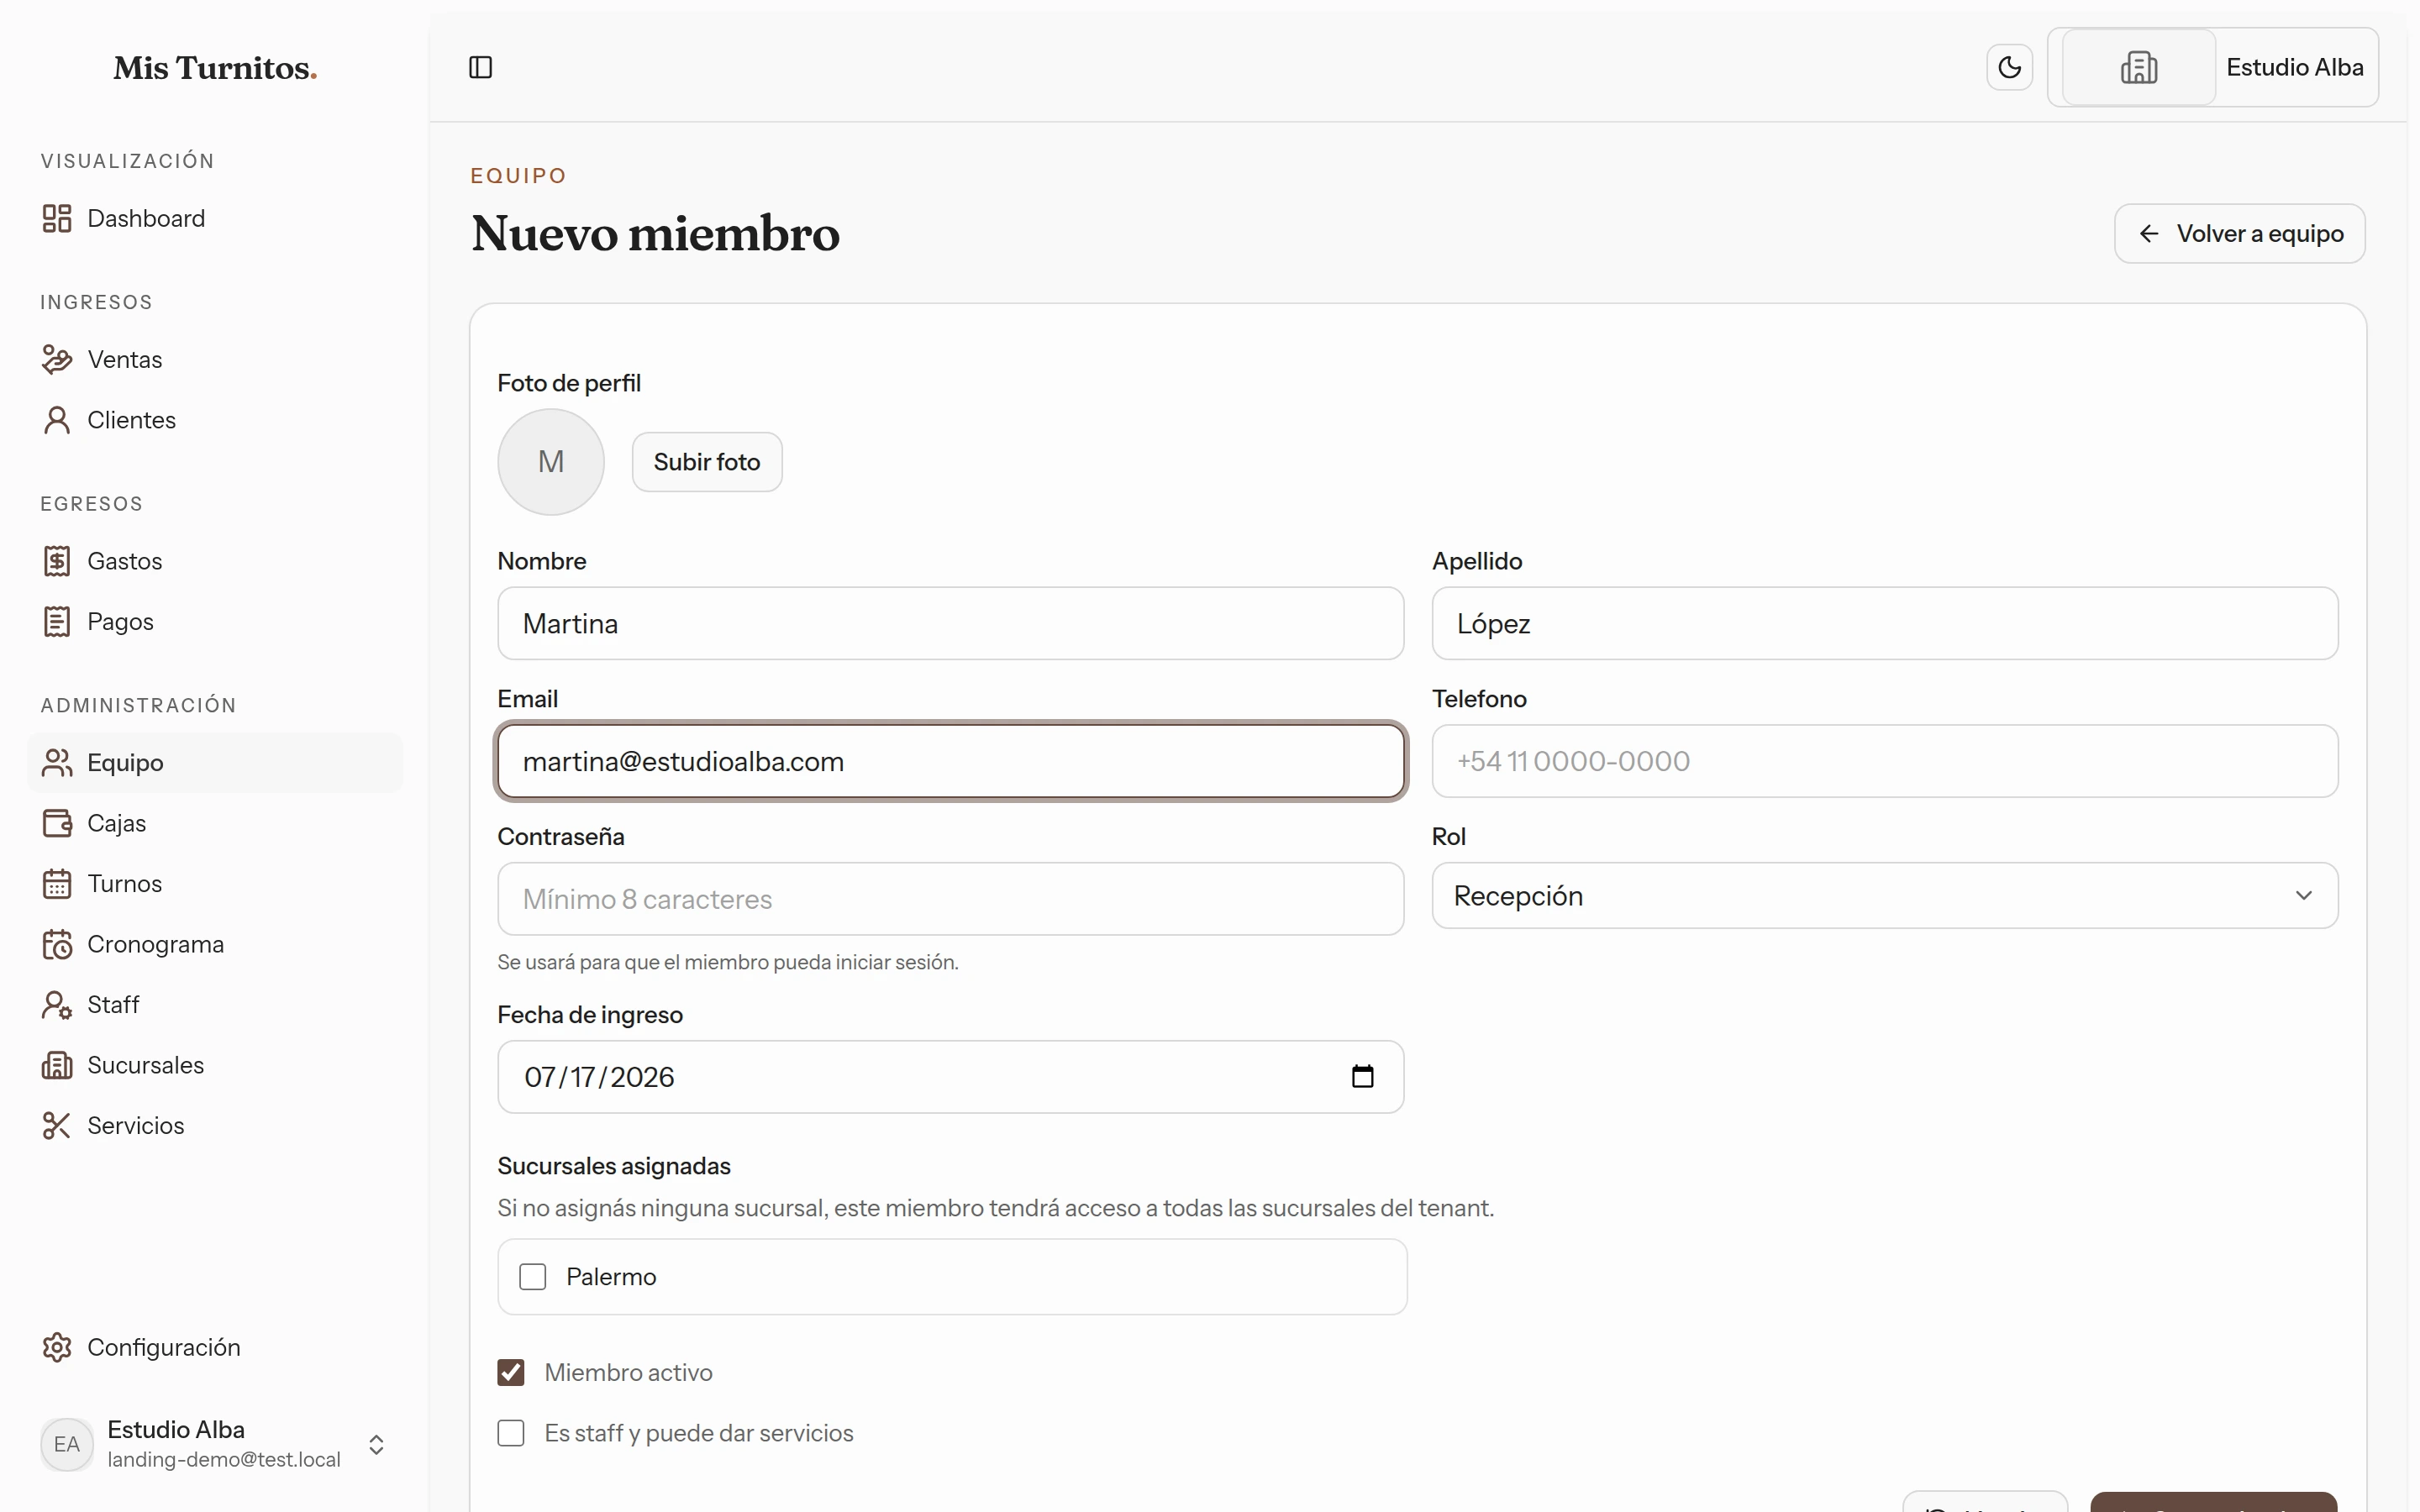Click the Fecha de ingreso date field
2420x1512 pixels.
(950, 1077)
